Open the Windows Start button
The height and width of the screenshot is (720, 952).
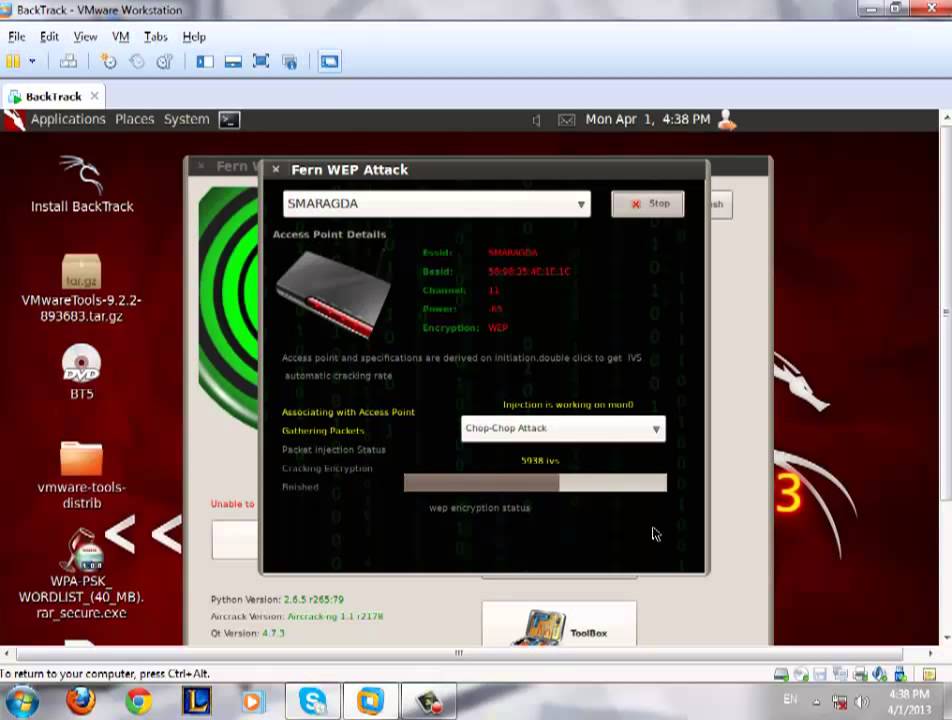pyautogui.click(x=22, y=702)
